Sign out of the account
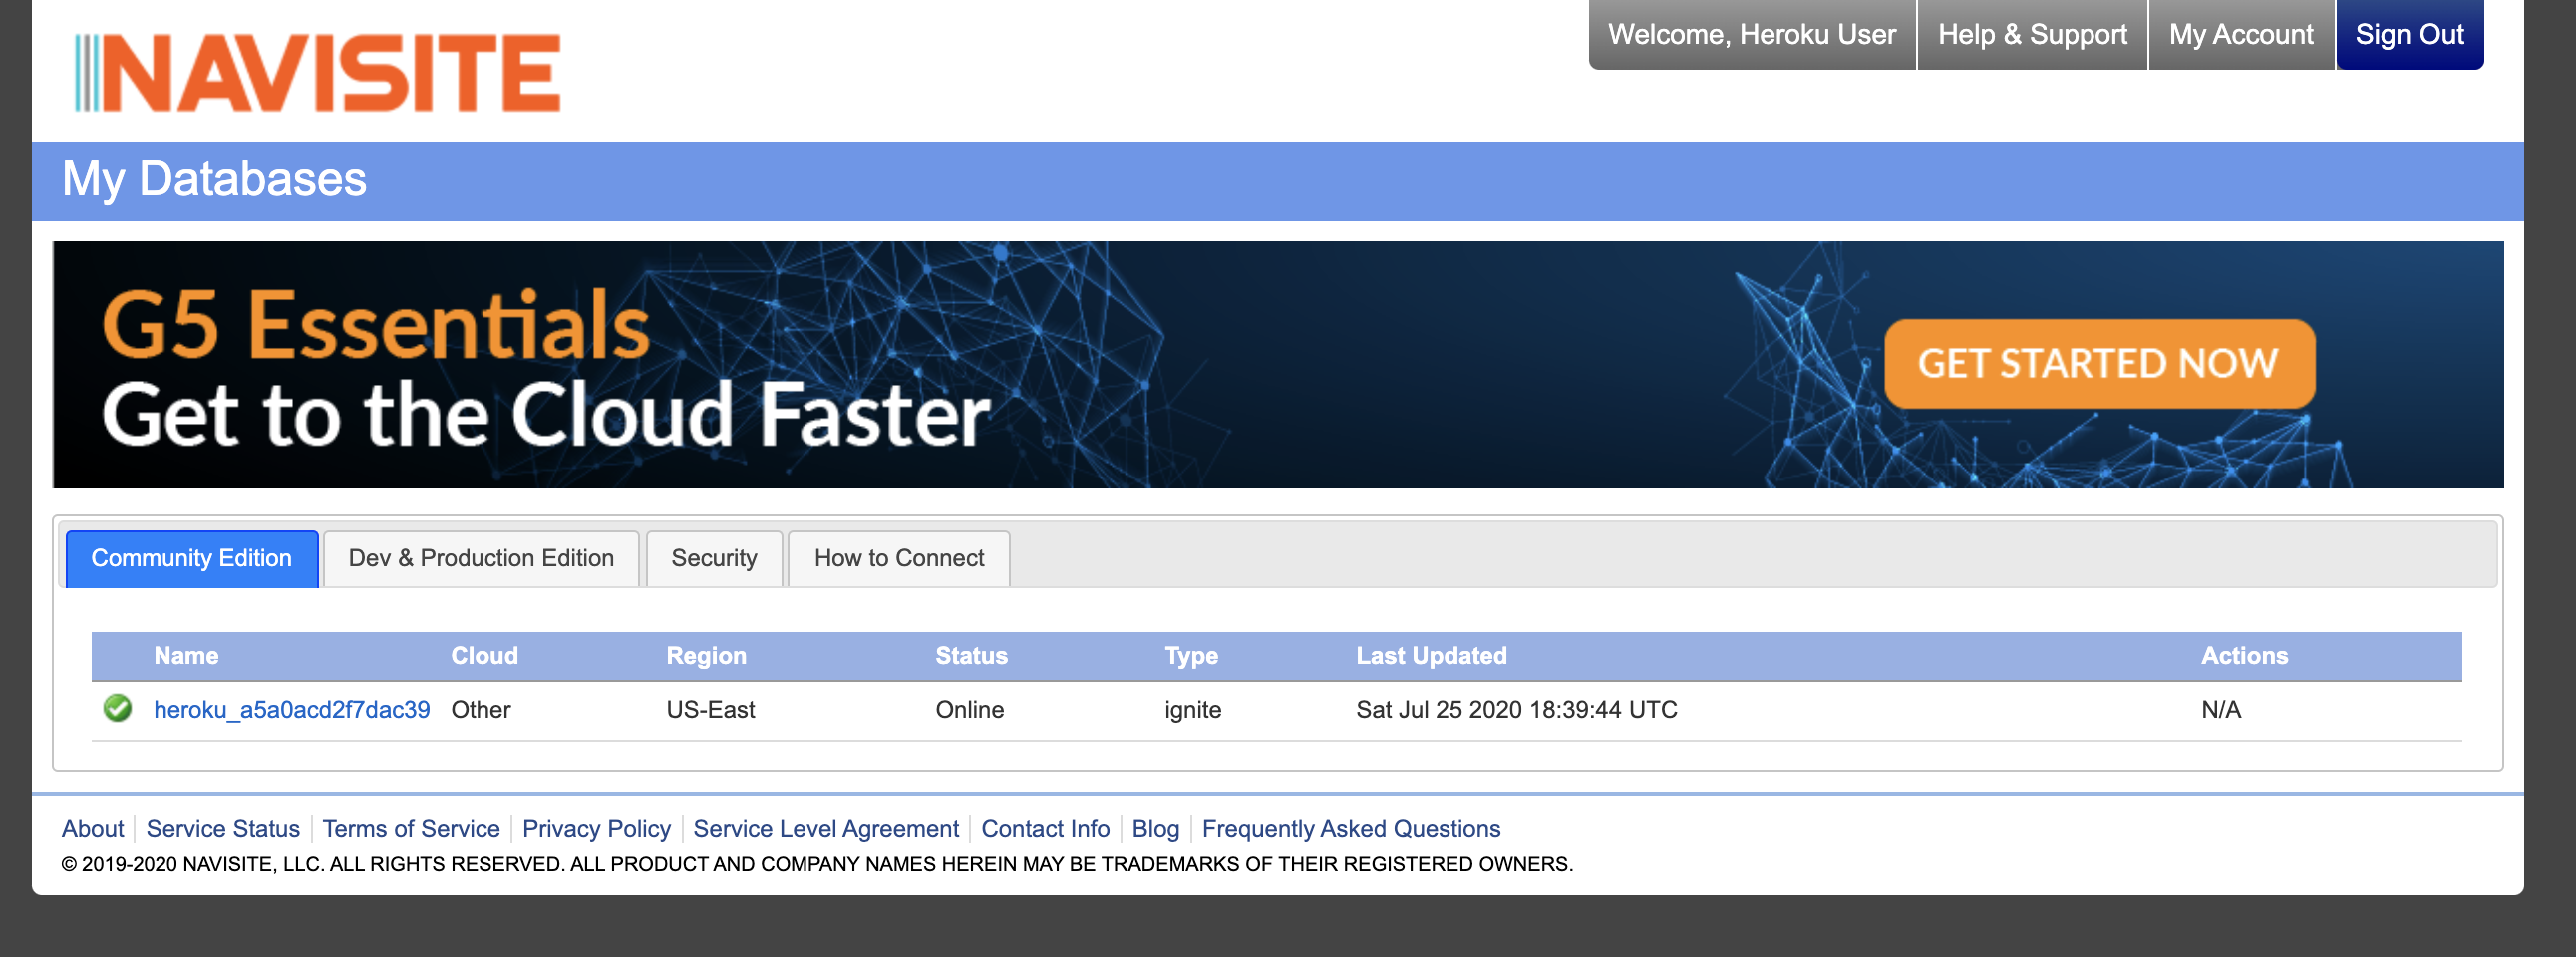 pyautogui.click(x=2409, y=34)
